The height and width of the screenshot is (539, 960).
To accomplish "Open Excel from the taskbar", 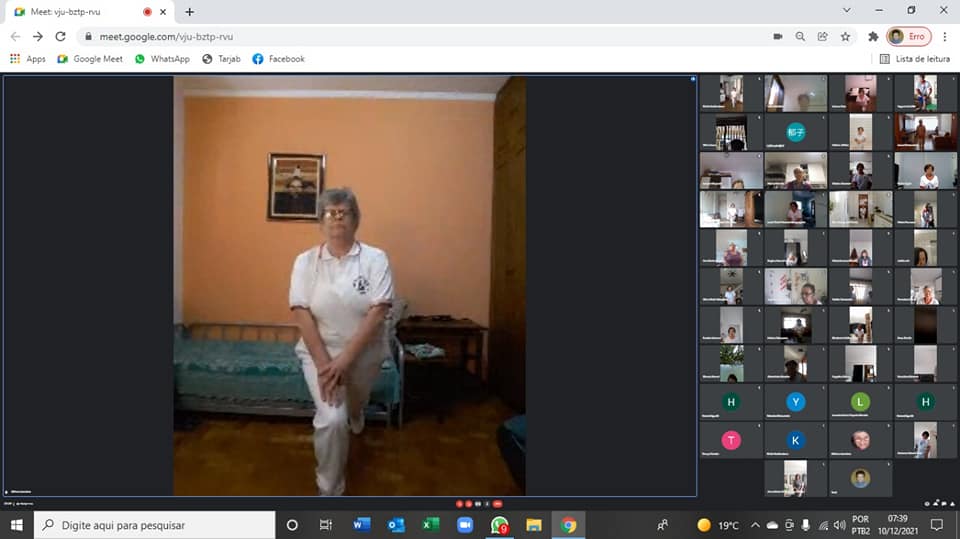I will click(x=431, y=525).
